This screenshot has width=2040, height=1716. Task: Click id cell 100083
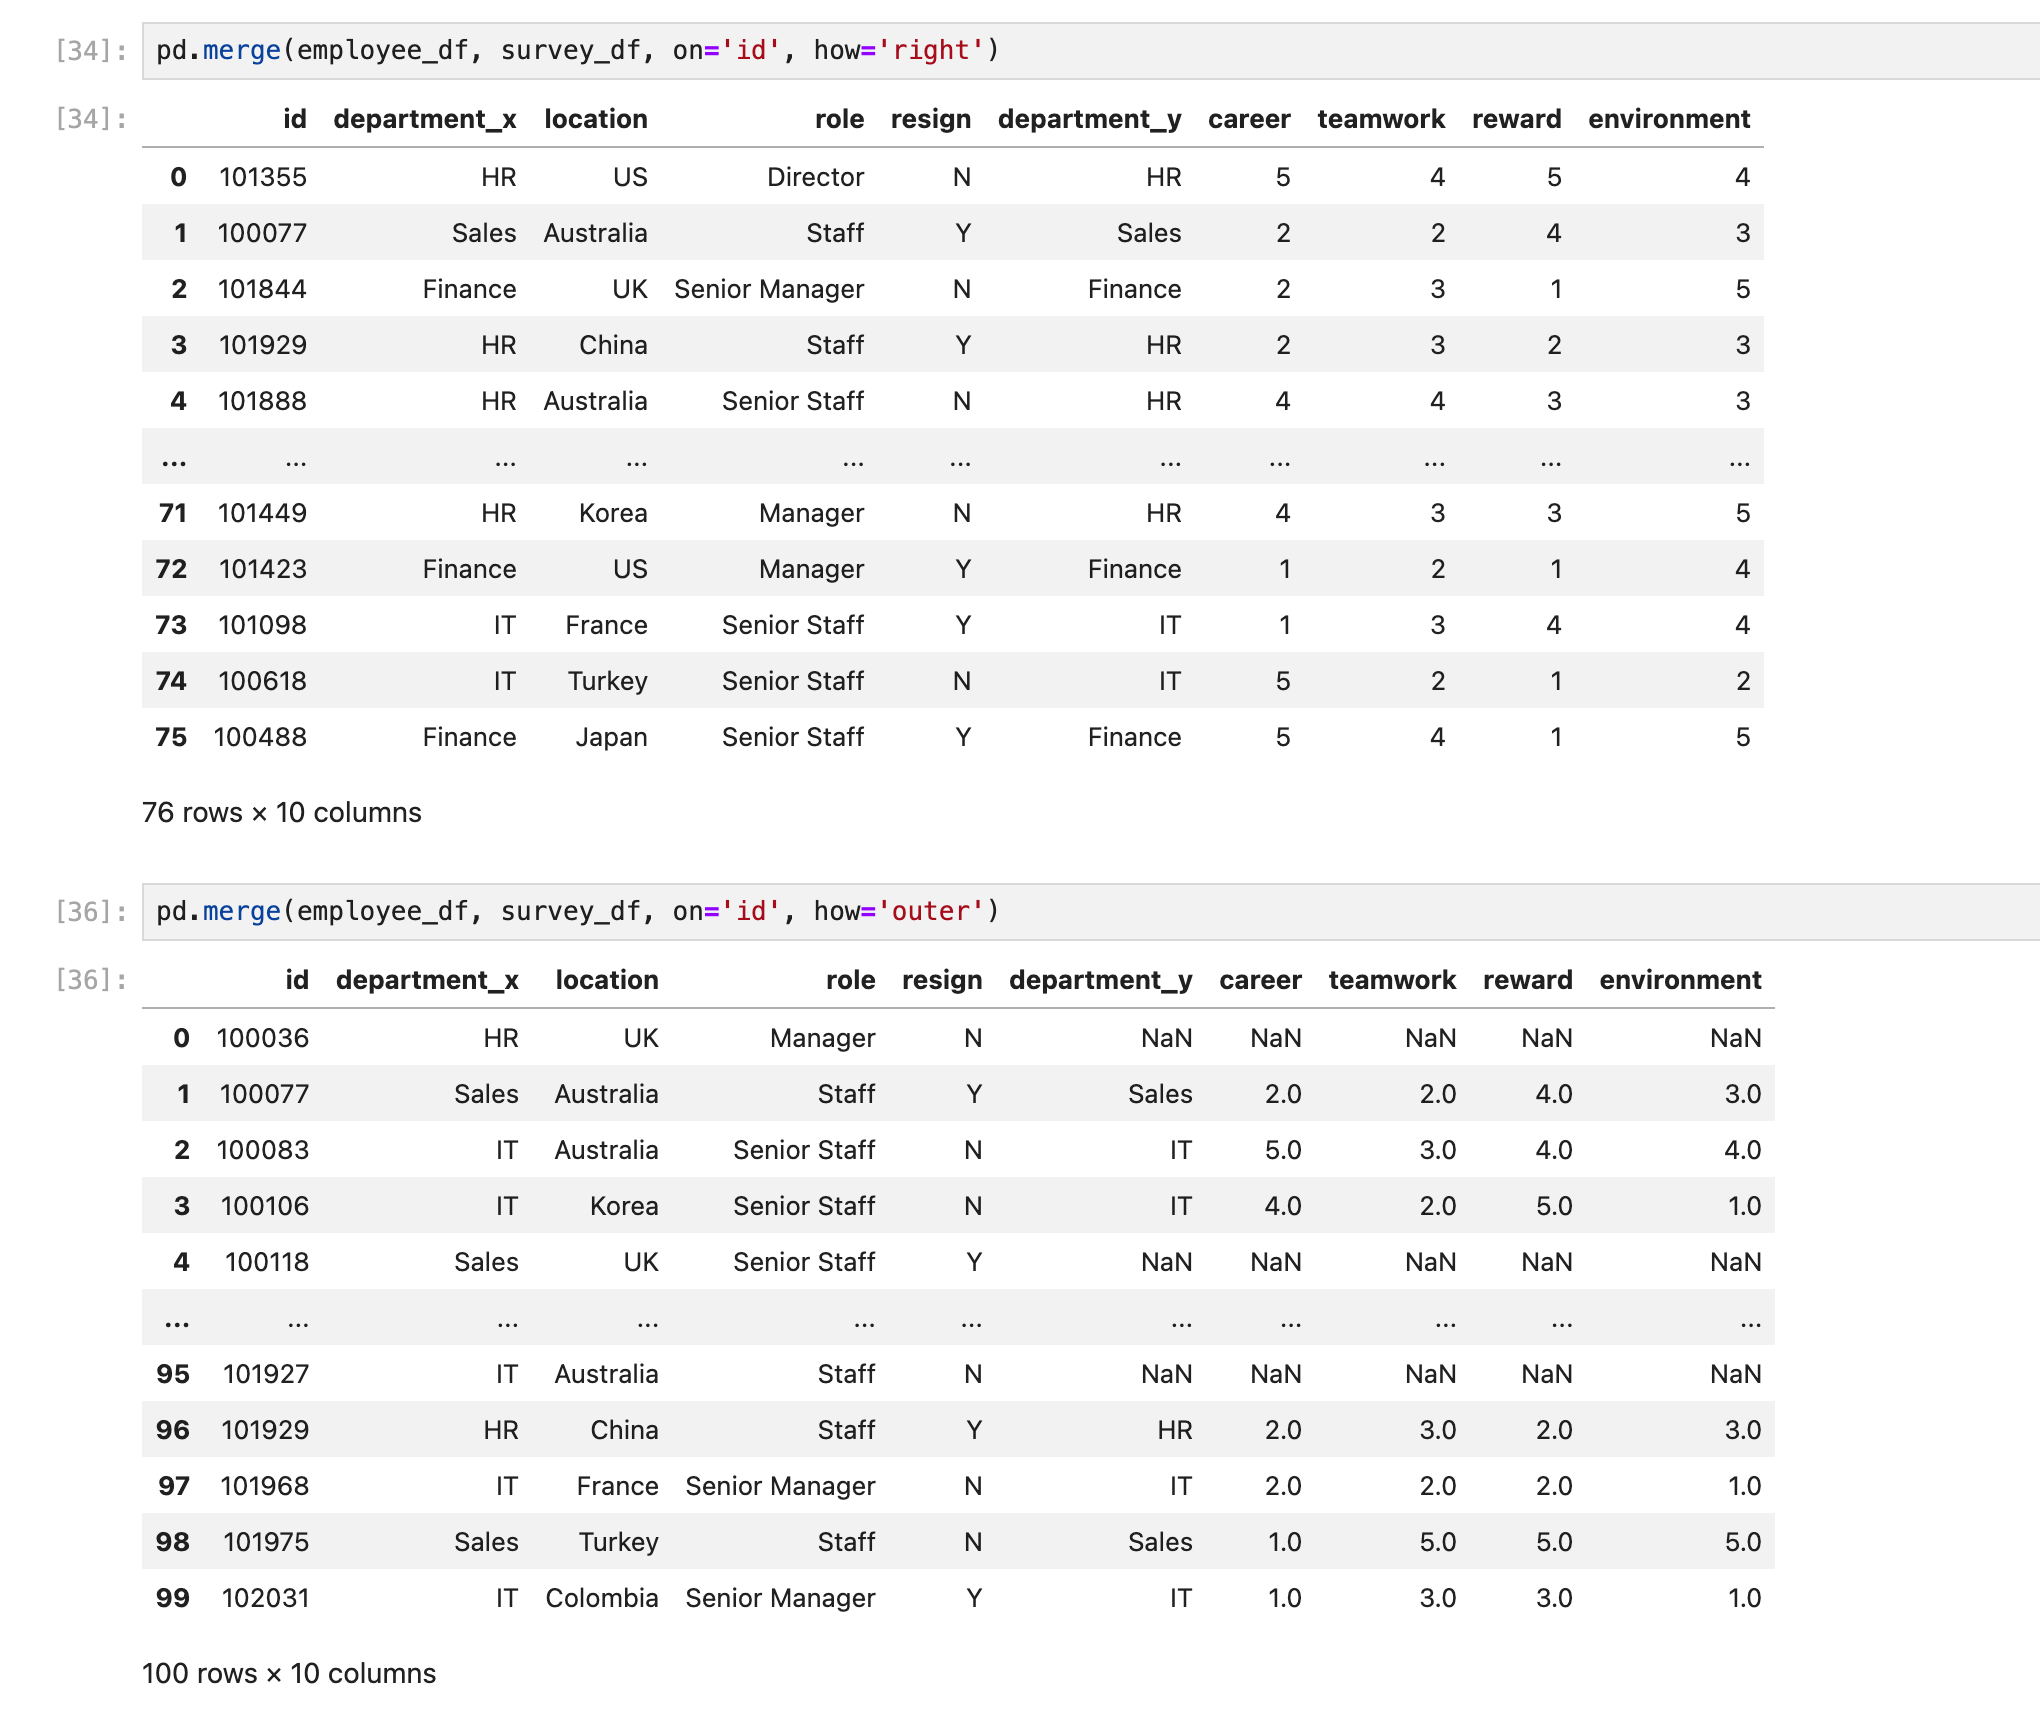click(x=263, y=1150)
